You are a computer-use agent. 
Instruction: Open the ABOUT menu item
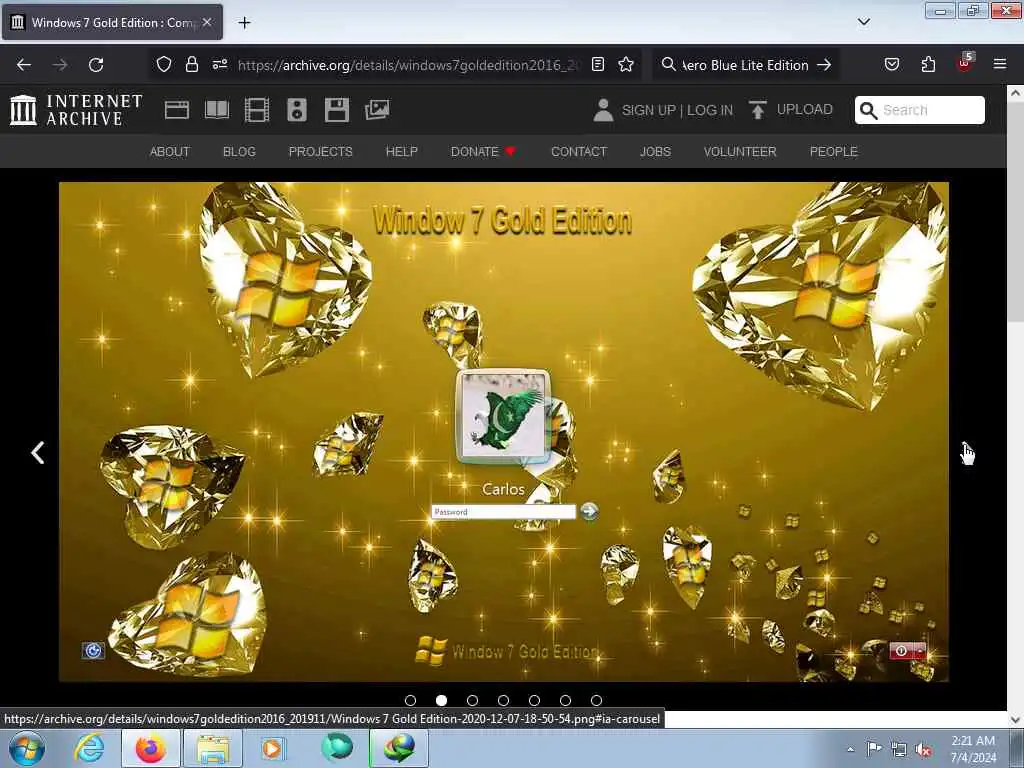click(x=170, y=152)
